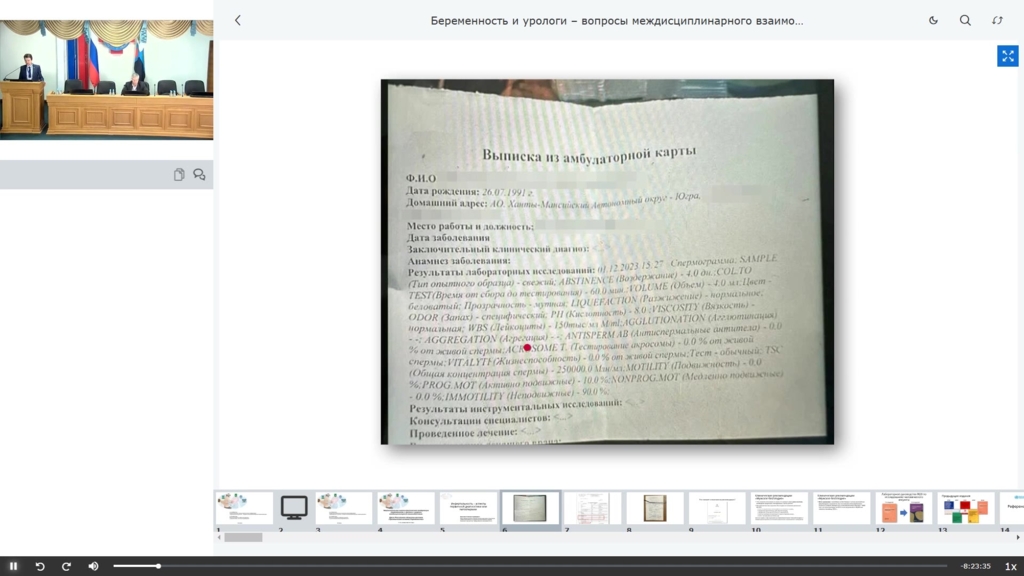Click the playback progress bar
Screen dimensions: 1024x576
pyautogui.click(x=500, y=566)
